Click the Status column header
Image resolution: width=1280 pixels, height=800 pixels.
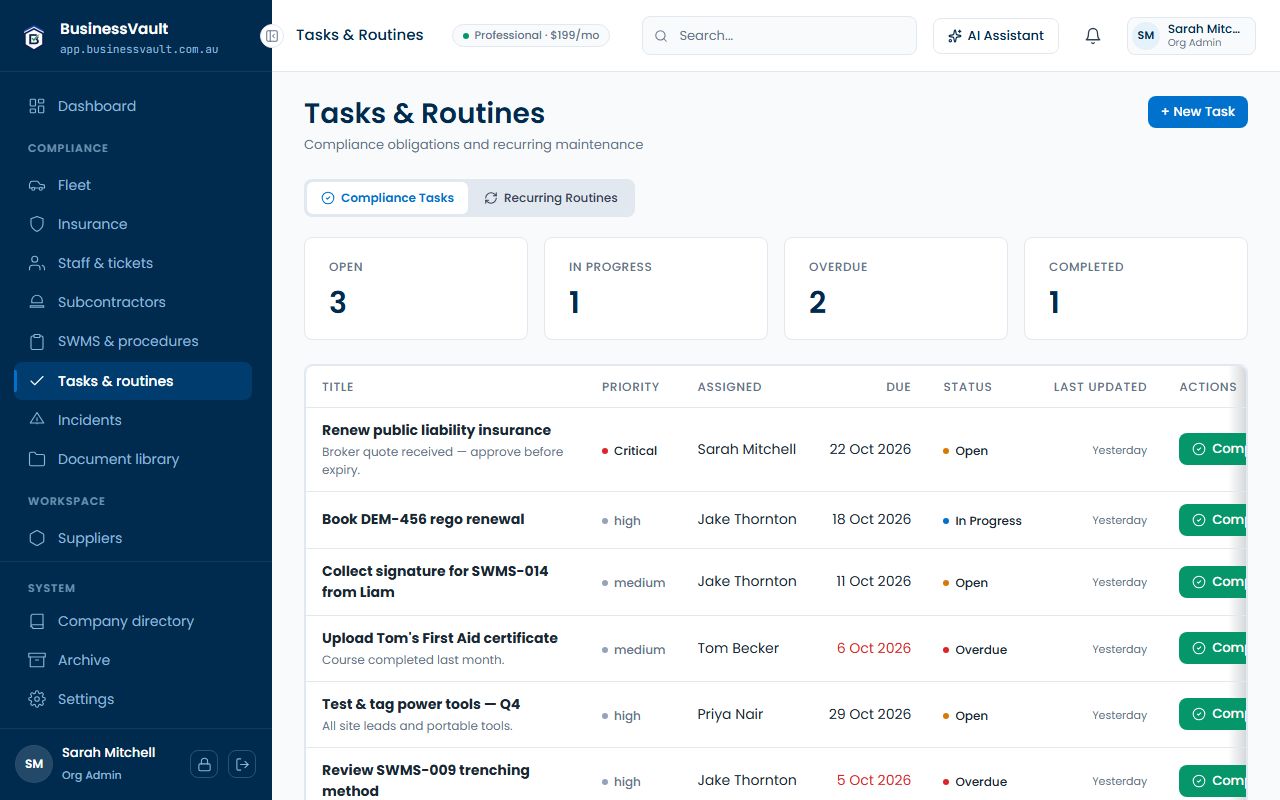click(x=968, y=387)
